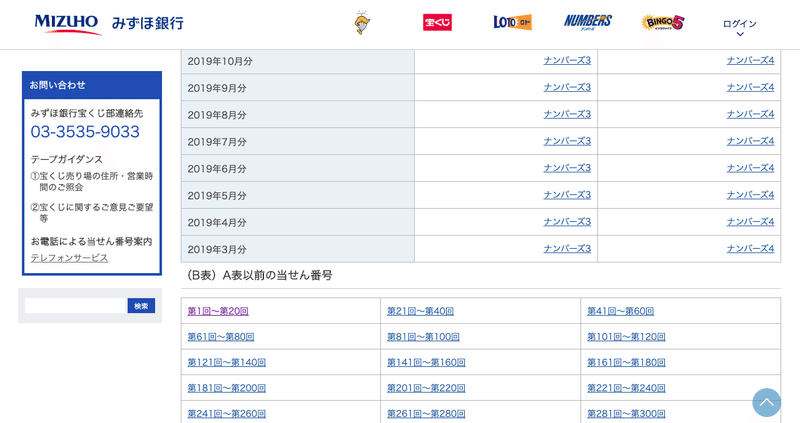Open the lottery mascot character icon
This screenshot has width=800, height=423.
click(x=362, y=22)
